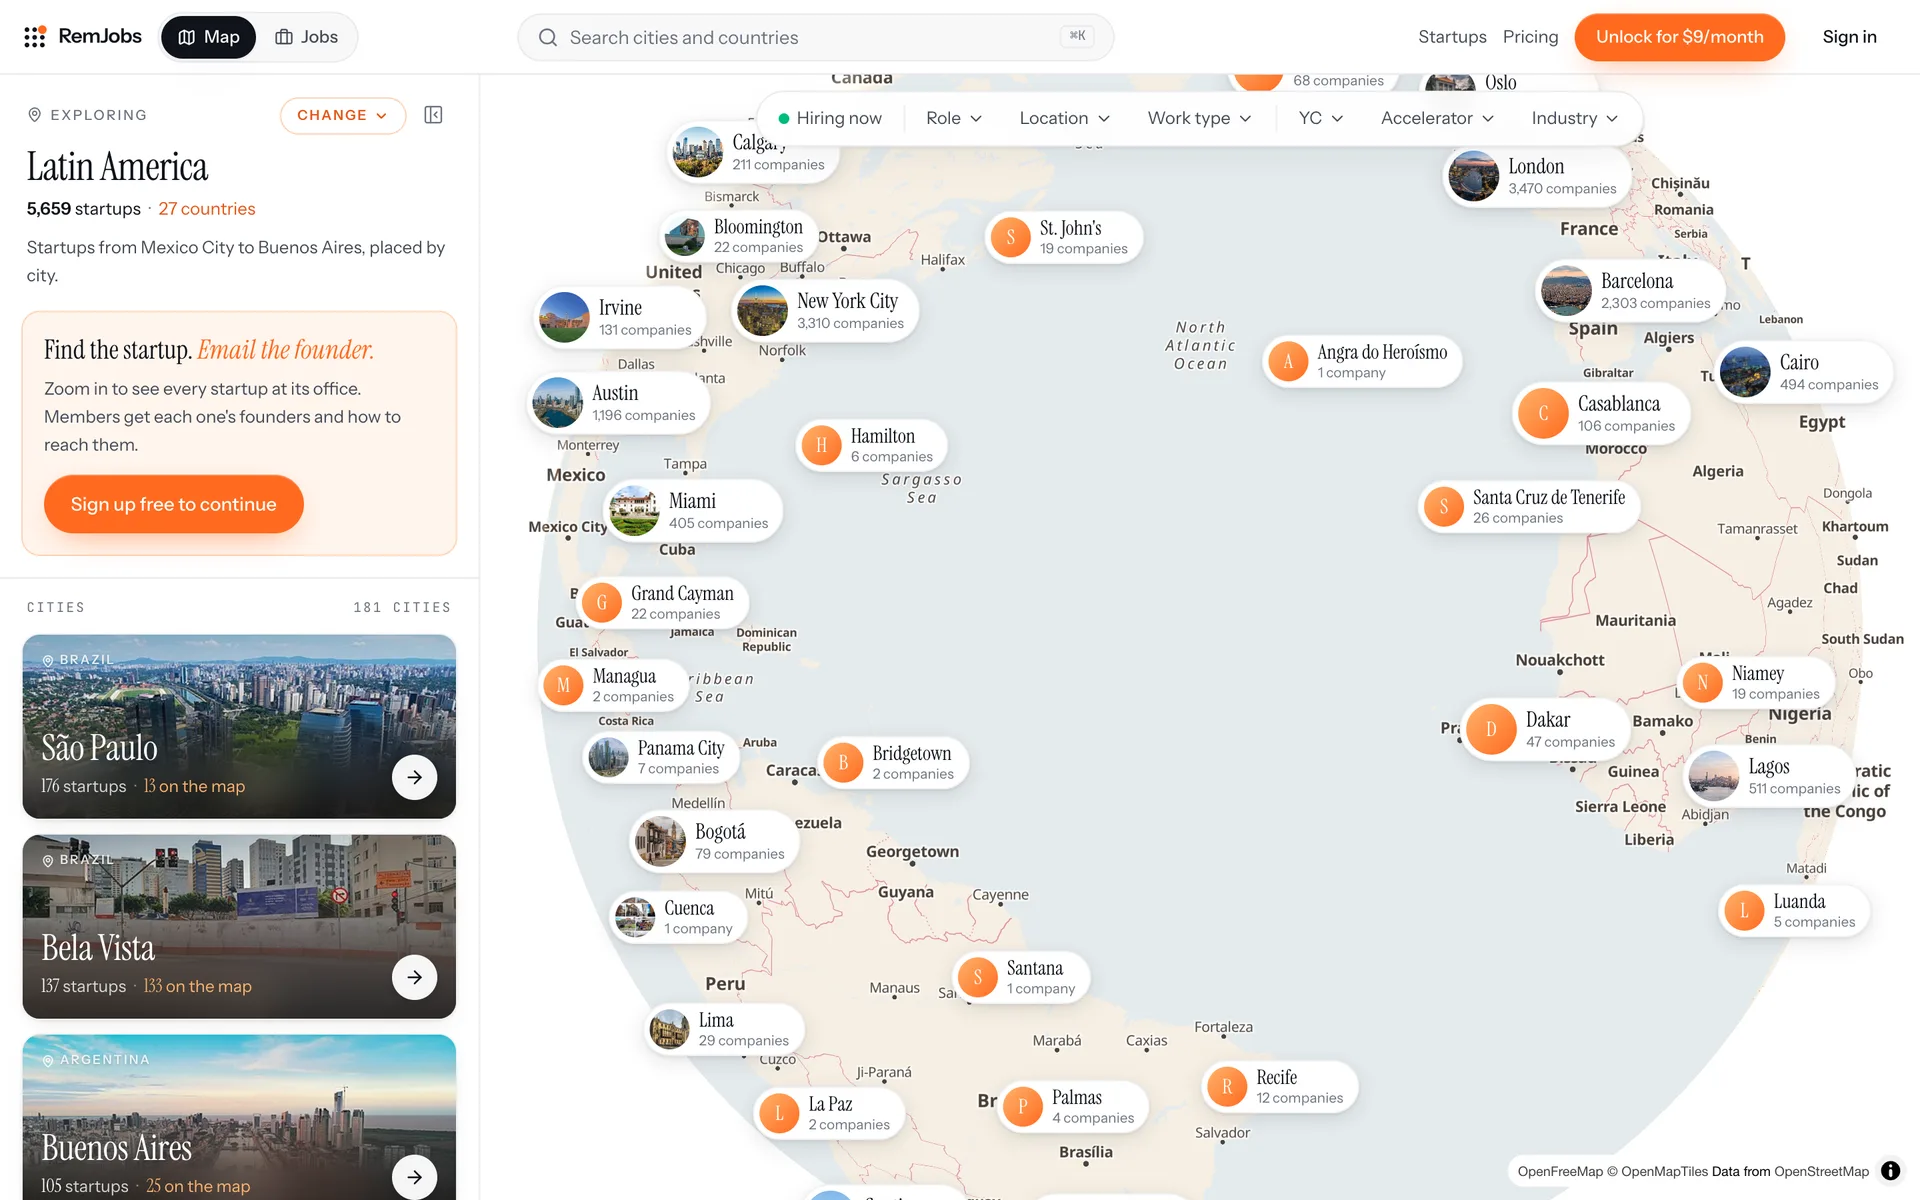The height and width of the screenshot is (1200, 1920).
Task: Click Bridgetown orange B marker
Action: point(843,763)
